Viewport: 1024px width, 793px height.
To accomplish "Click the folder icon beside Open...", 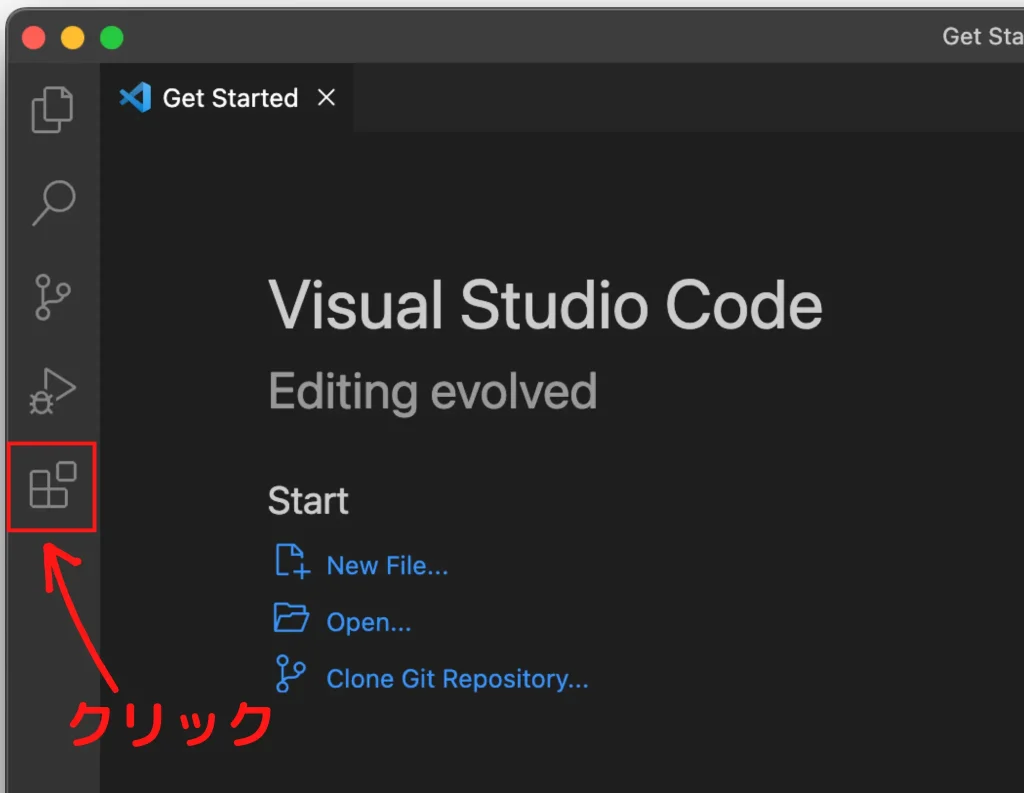I will [x=291, y=618].
